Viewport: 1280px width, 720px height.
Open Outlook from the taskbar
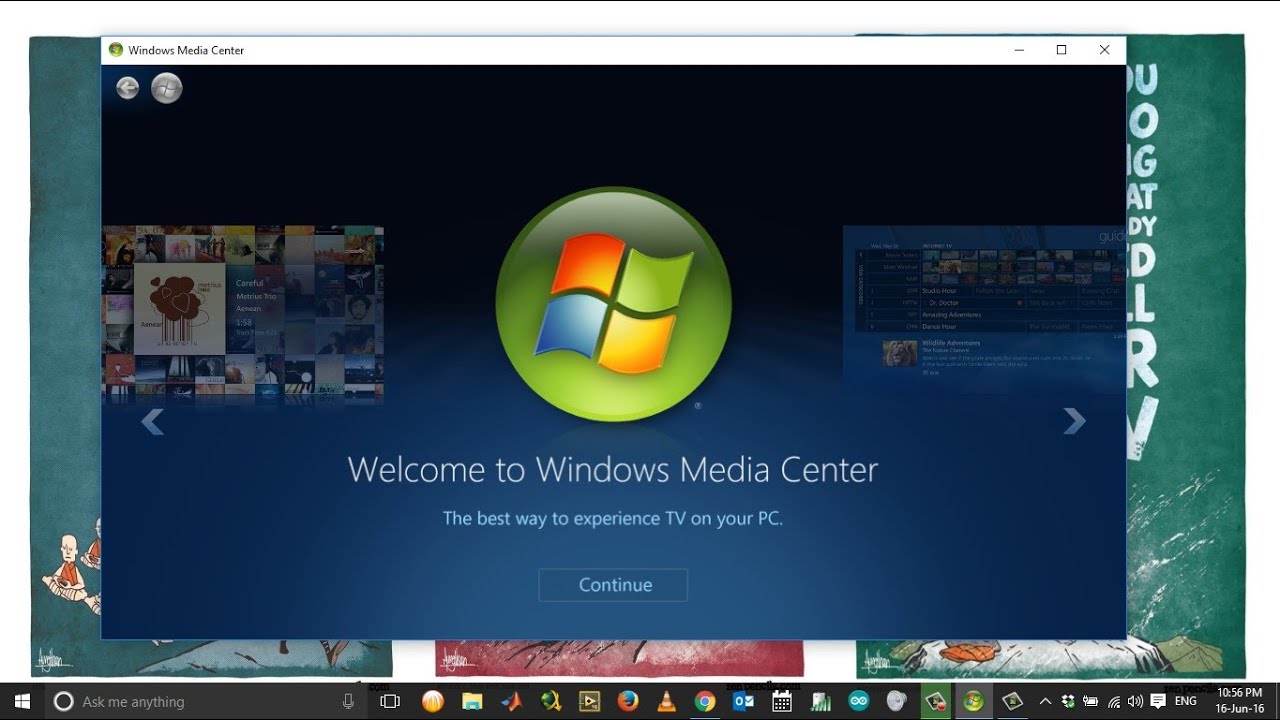pos(743,701)
